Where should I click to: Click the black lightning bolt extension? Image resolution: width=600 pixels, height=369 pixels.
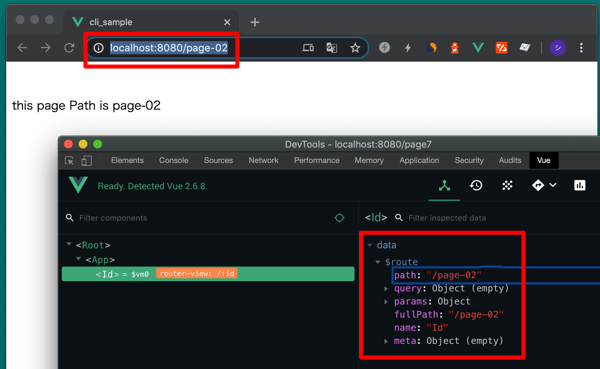(408, 47)
